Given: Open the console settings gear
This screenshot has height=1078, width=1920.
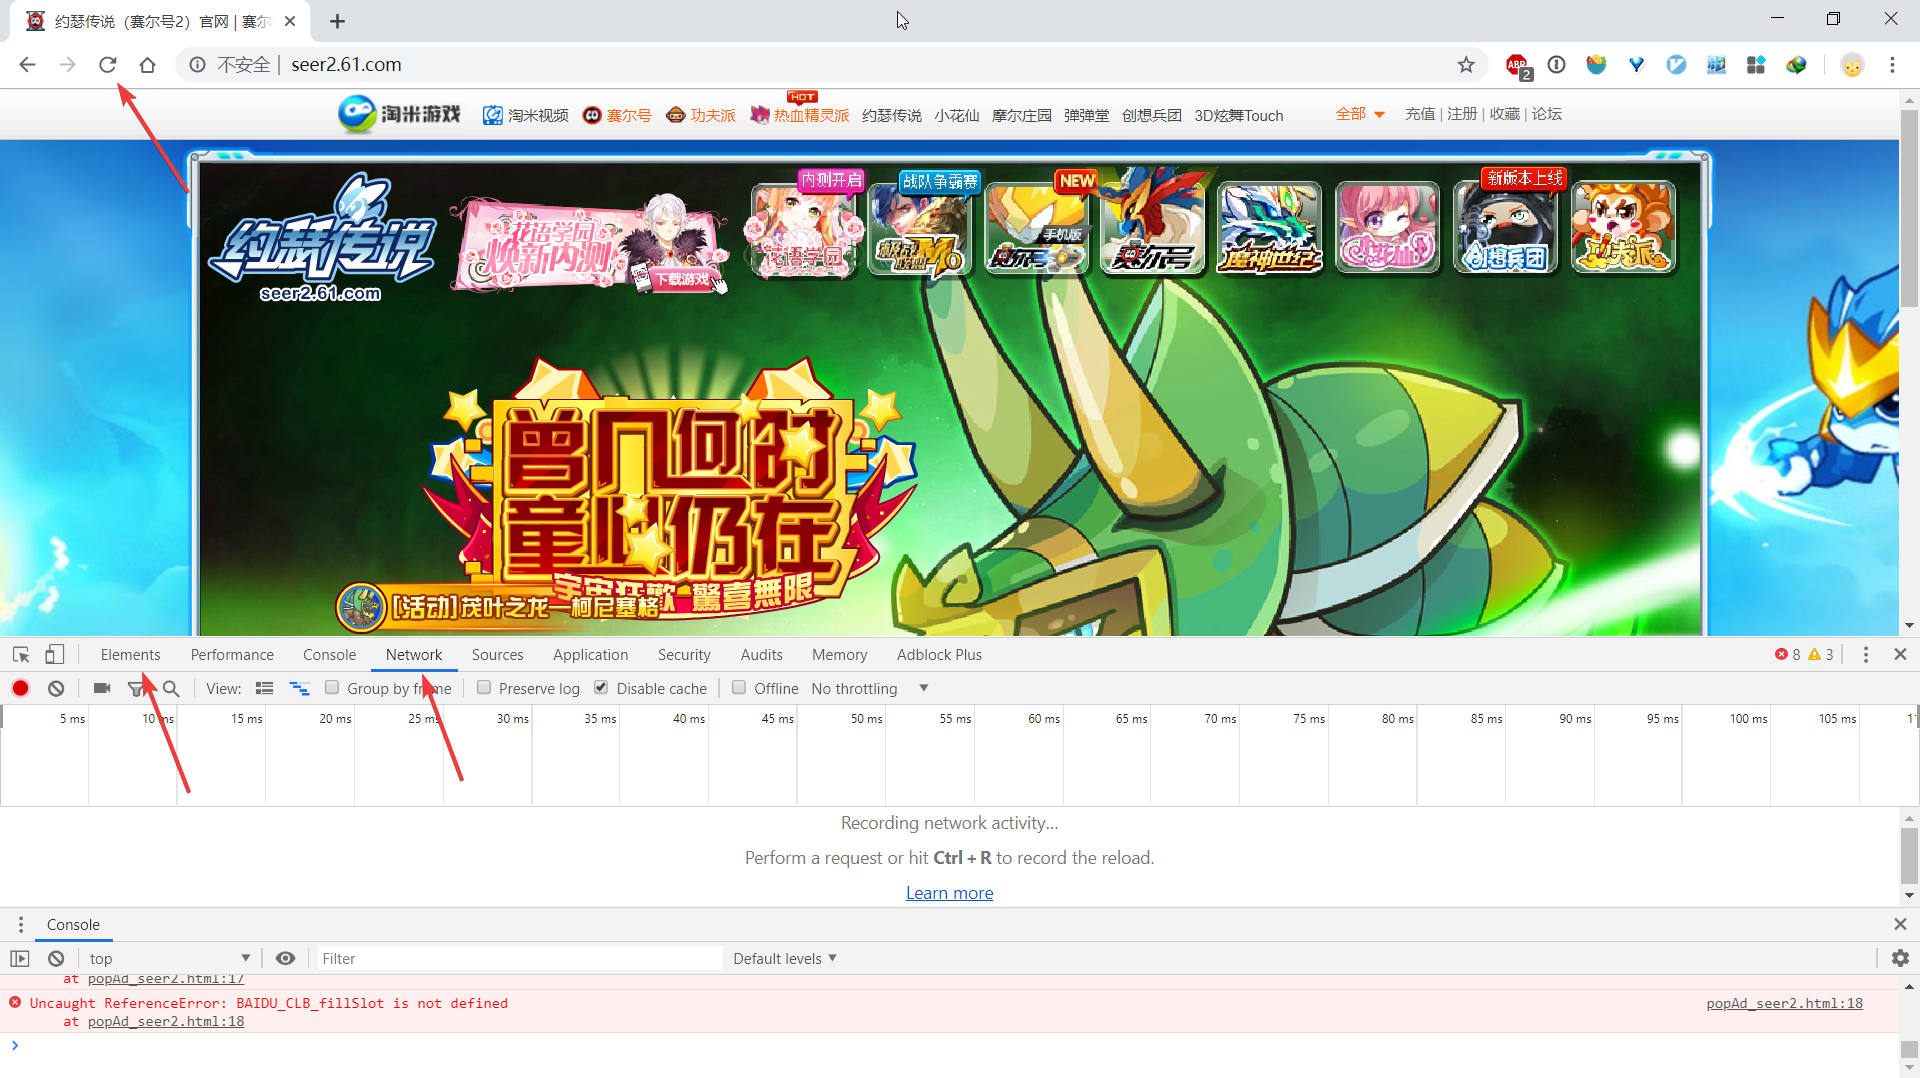Looking at the screenshot, I should 1900,958.
